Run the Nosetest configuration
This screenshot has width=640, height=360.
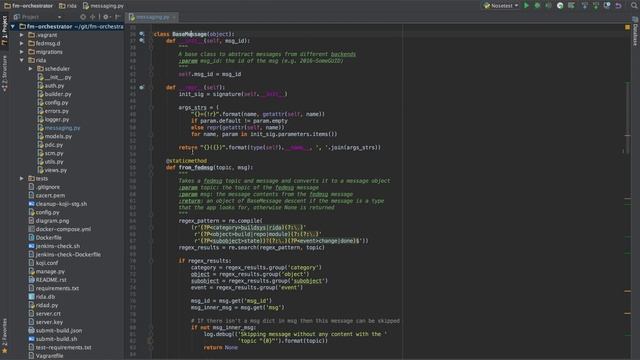pos(526,6)
